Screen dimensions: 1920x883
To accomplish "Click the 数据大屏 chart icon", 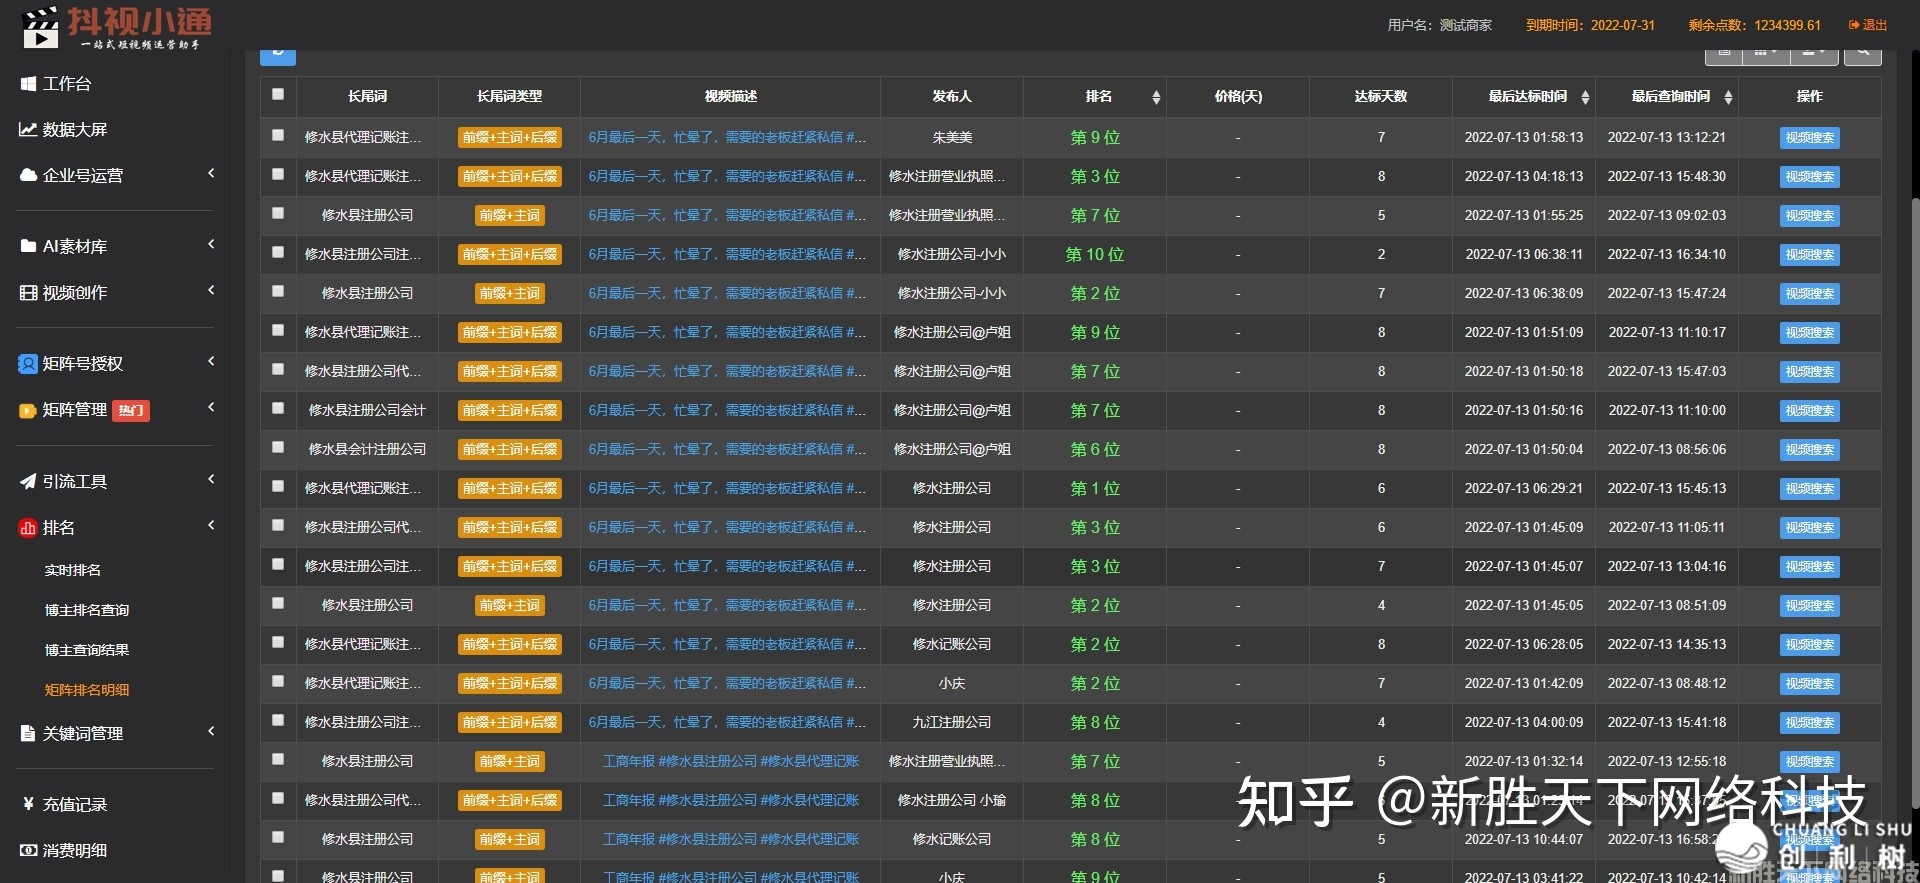I will pos(28,130).
